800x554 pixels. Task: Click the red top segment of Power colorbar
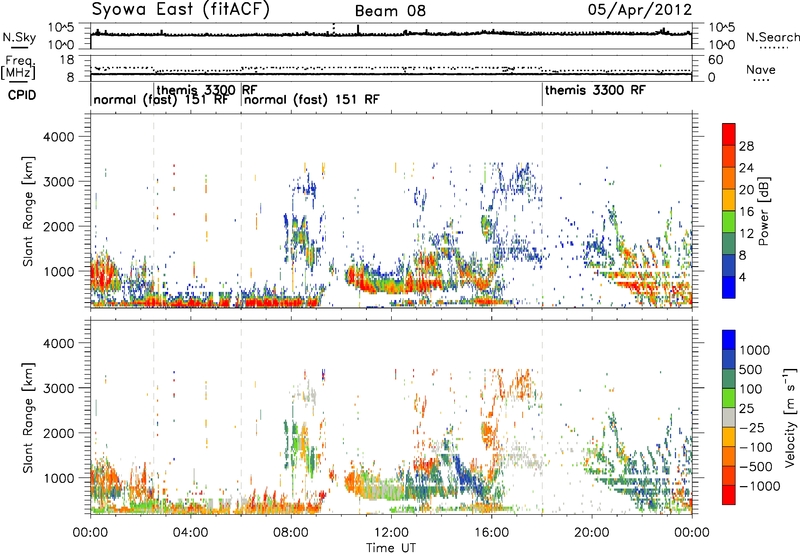click(x=729, y=134)
